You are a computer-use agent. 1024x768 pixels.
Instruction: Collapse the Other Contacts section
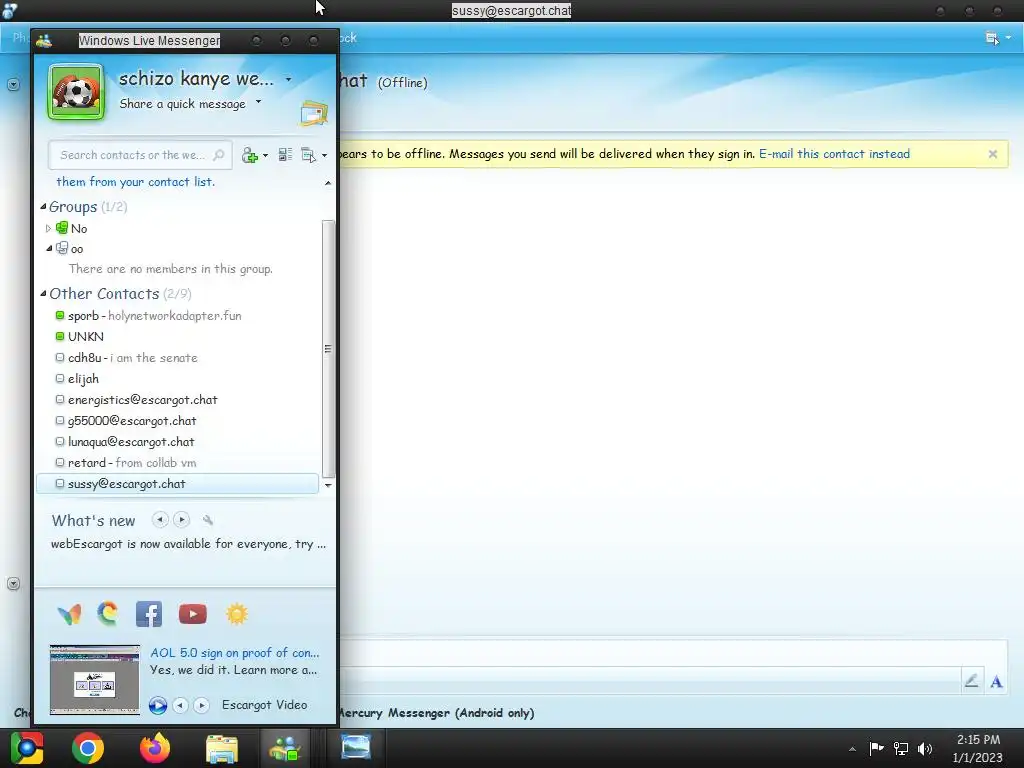click(x=44, y=293)
